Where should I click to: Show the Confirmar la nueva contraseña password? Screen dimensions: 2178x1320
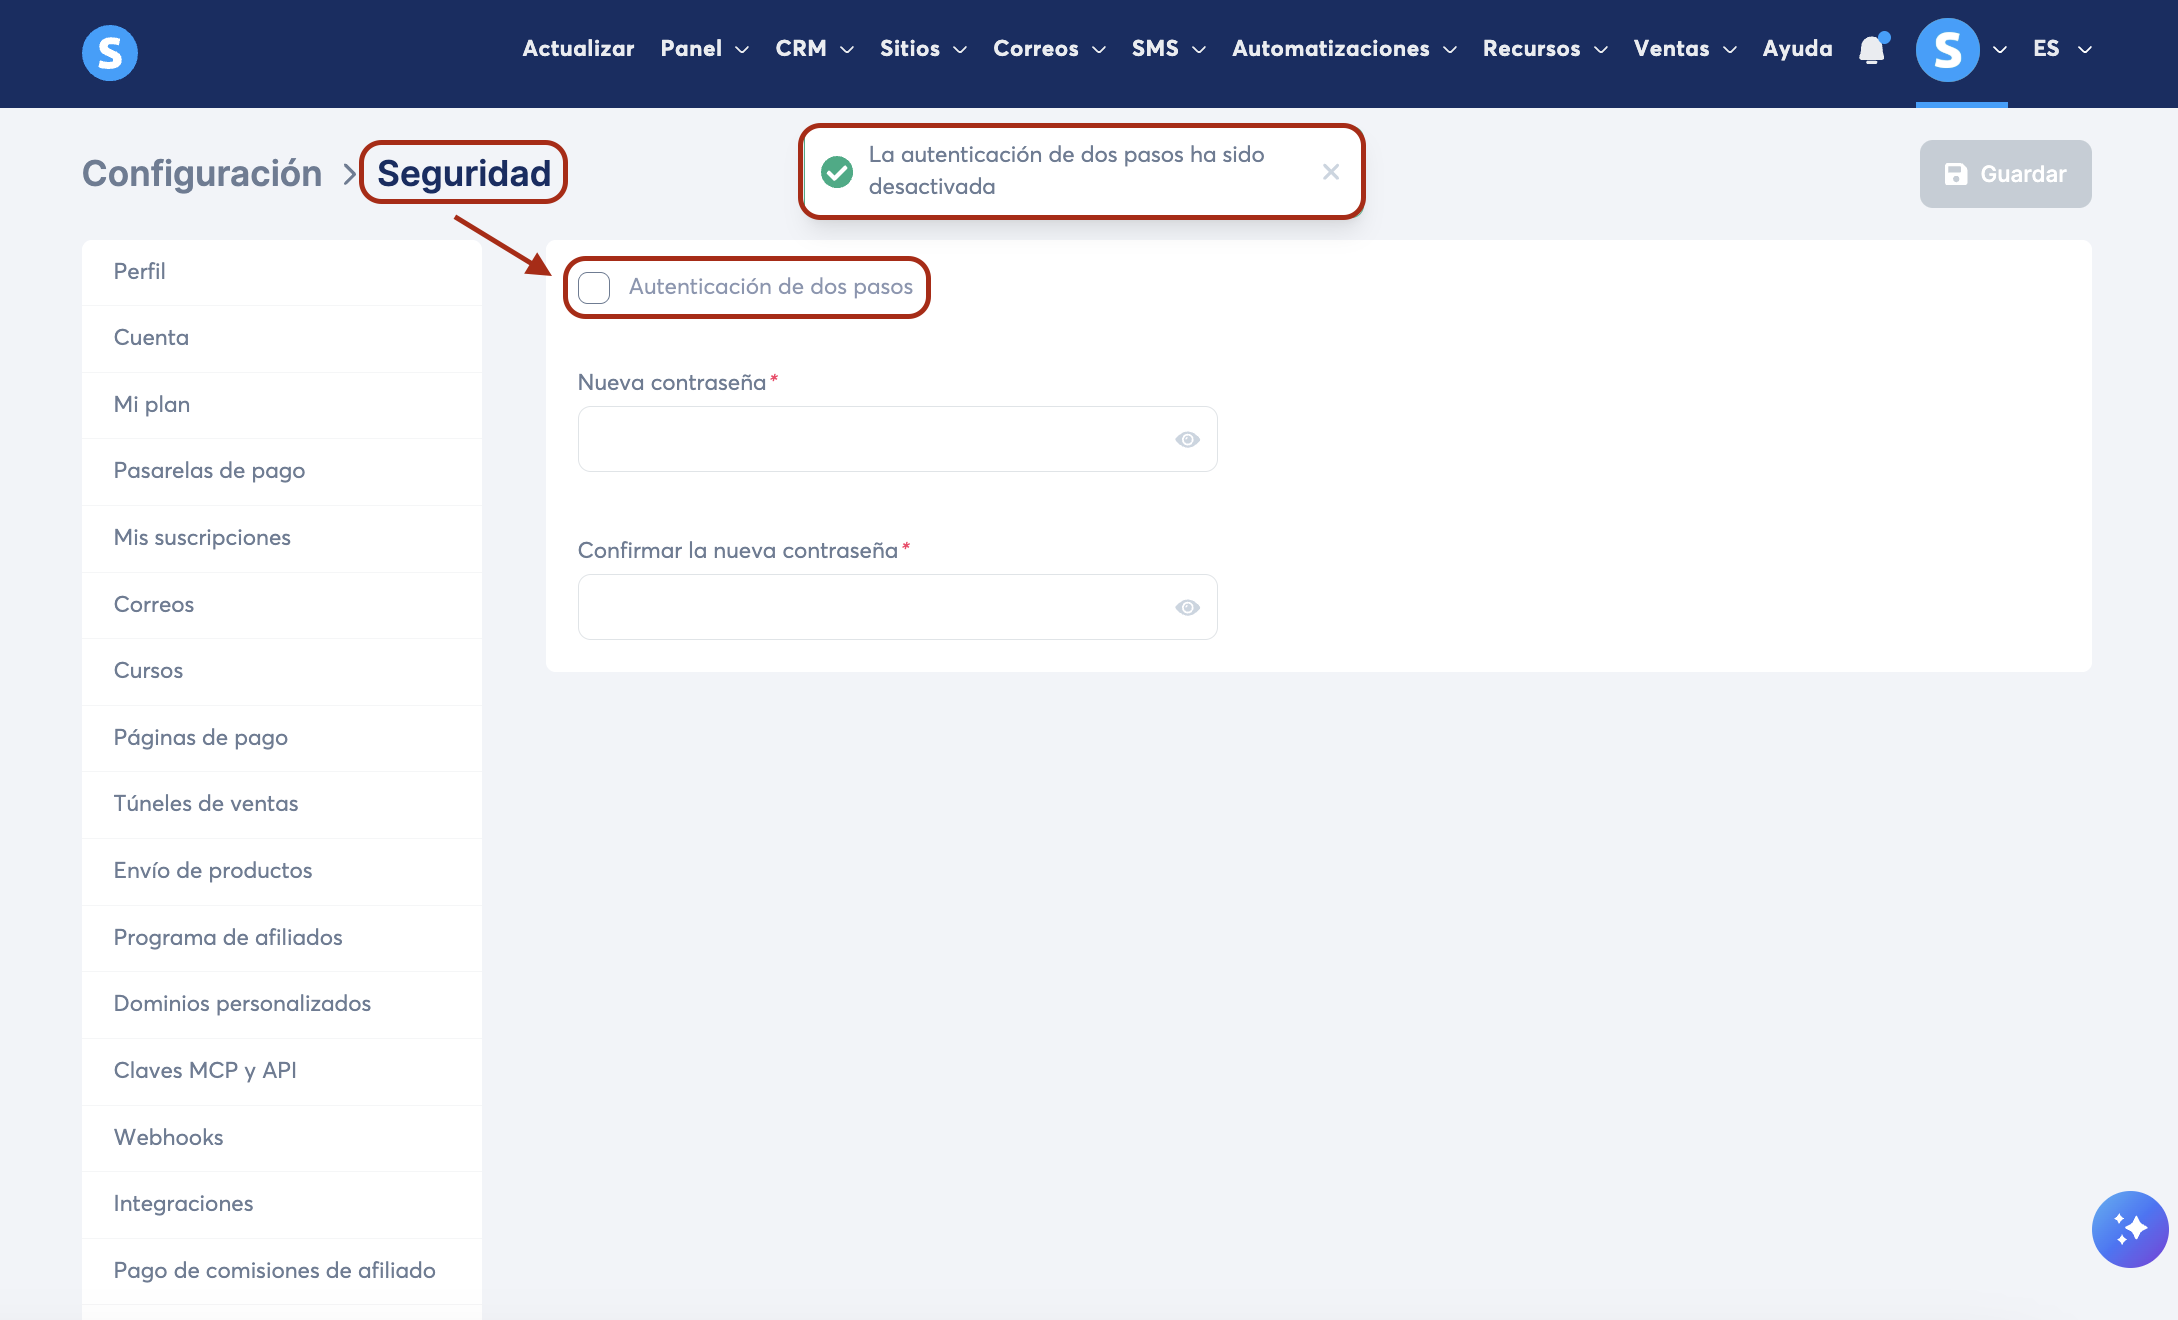[x=1187, y=608]
